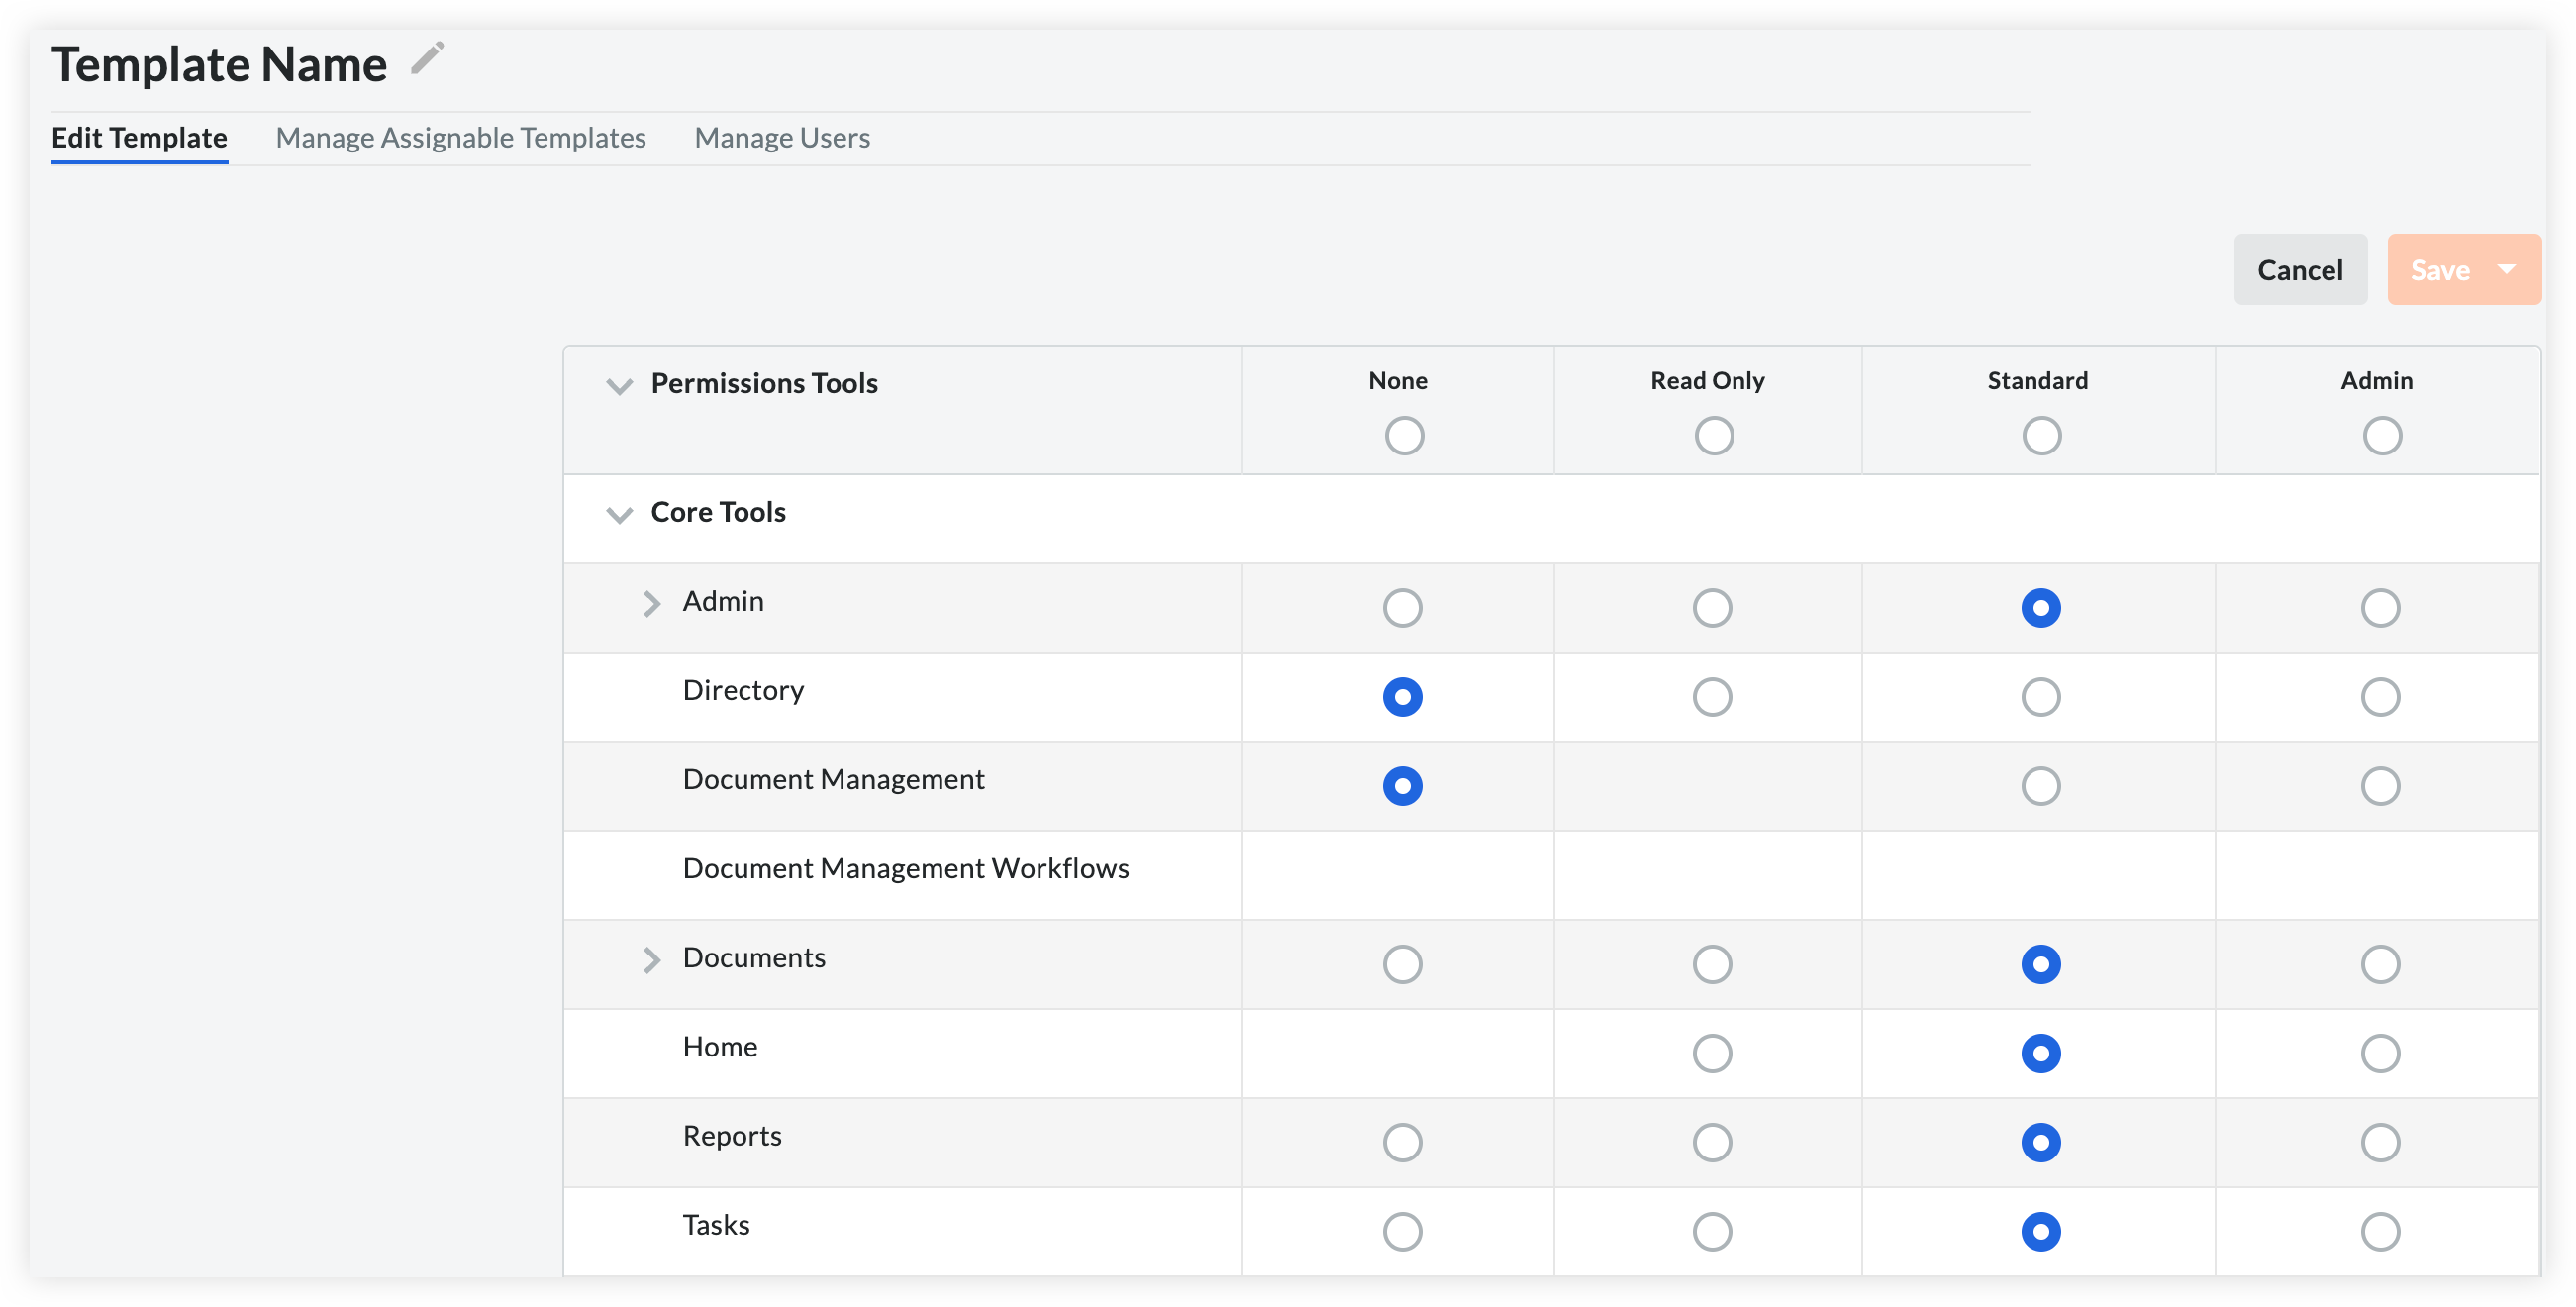
Task: Click the pencil icon to edit Template Name
Action: point(427,59)
